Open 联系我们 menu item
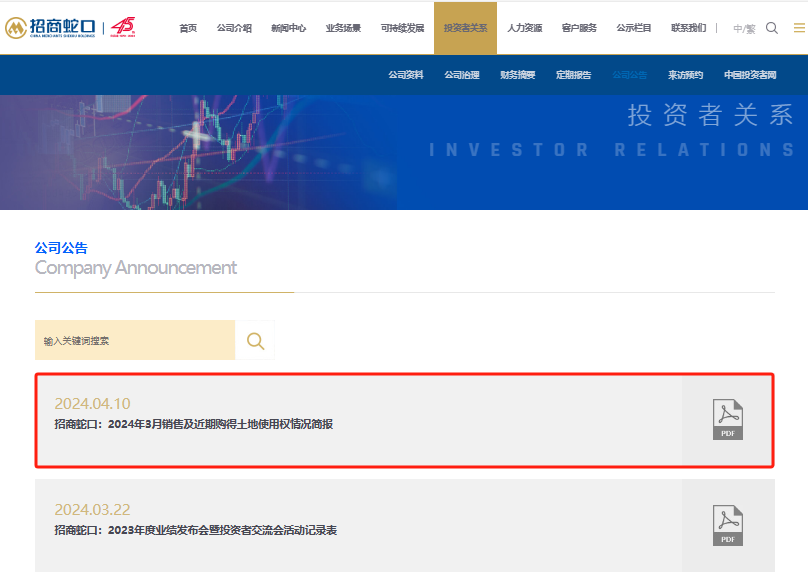Image resolution: width=808 pixels, height=579 pixels. 688,28
